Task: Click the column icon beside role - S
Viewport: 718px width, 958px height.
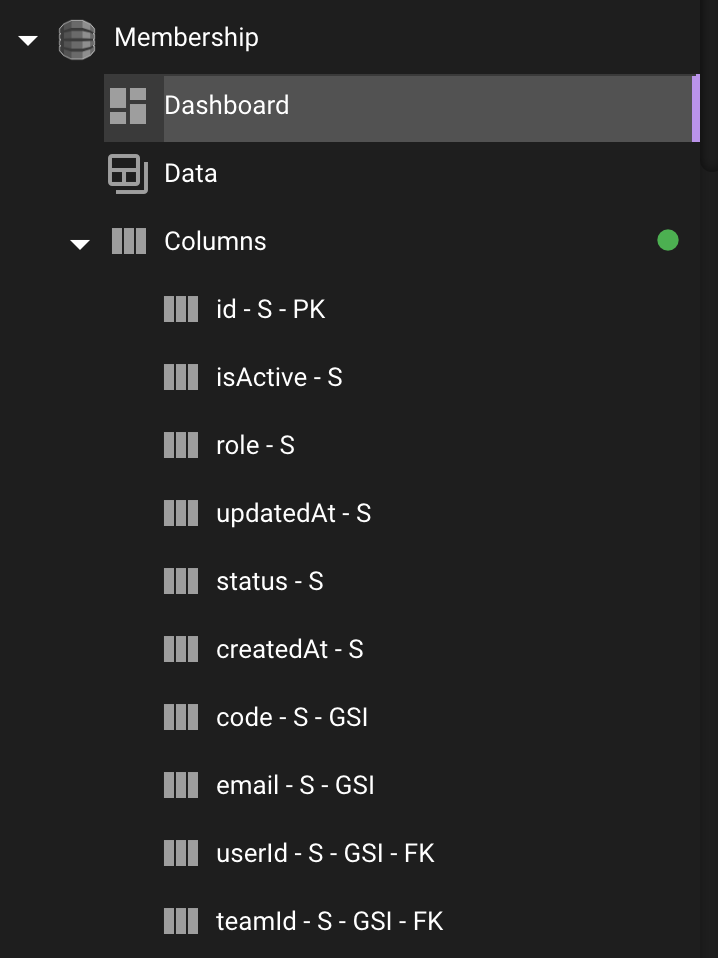Action: tap(181, 445)
